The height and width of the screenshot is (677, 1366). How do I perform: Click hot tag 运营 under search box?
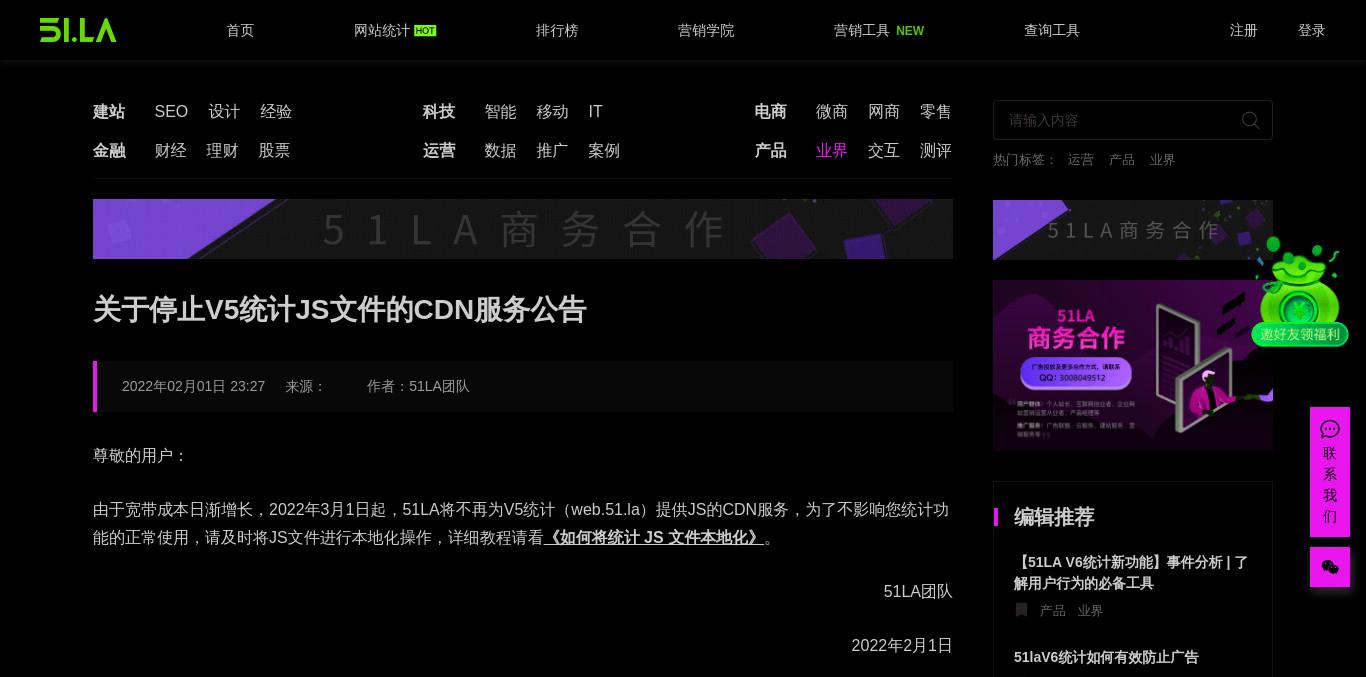[x=1081, y=160]
